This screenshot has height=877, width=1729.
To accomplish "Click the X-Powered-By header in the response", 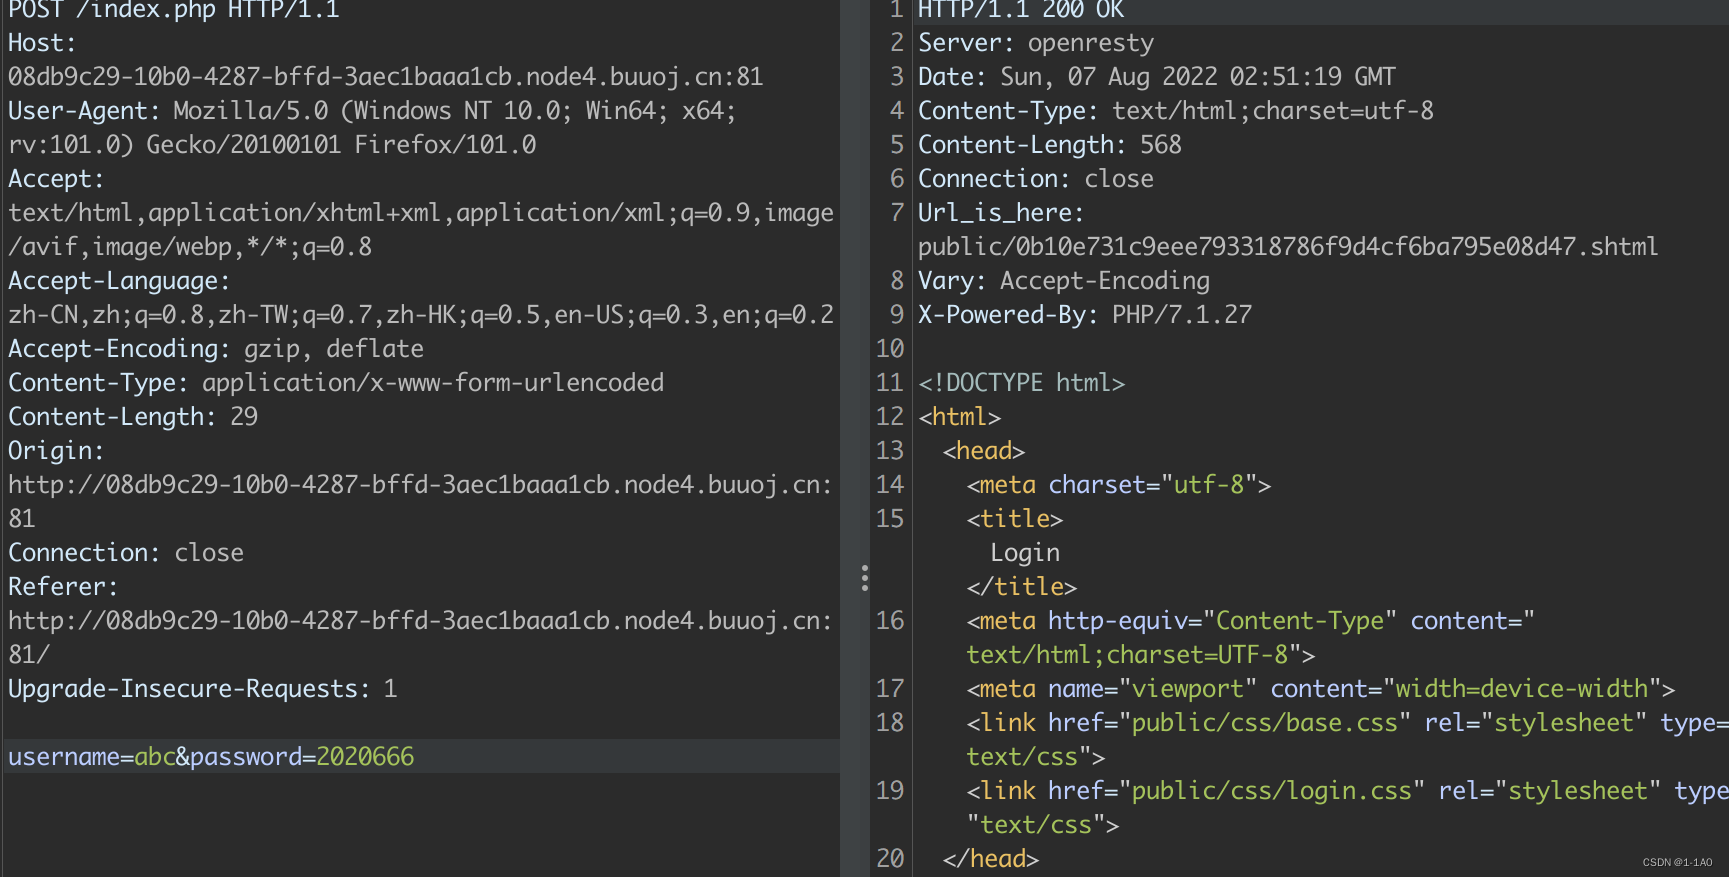I will [1084, 315].
